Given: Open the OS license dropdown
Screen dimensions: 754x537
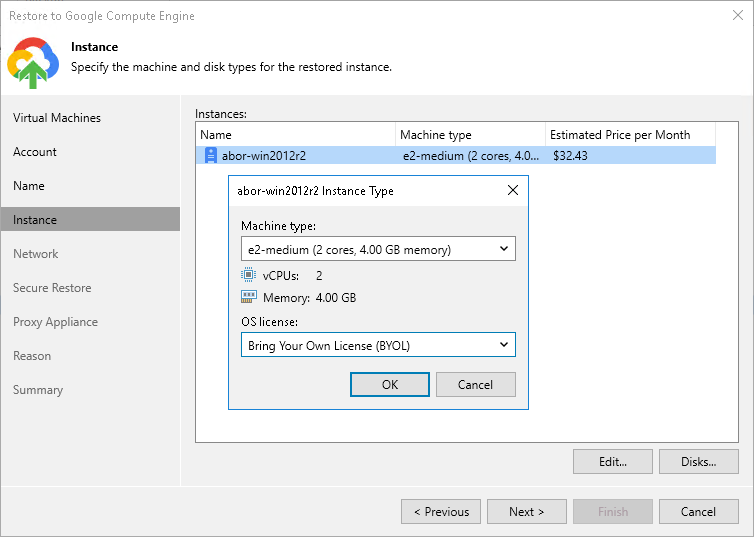Looking at the screenshot, I should 378,345.
